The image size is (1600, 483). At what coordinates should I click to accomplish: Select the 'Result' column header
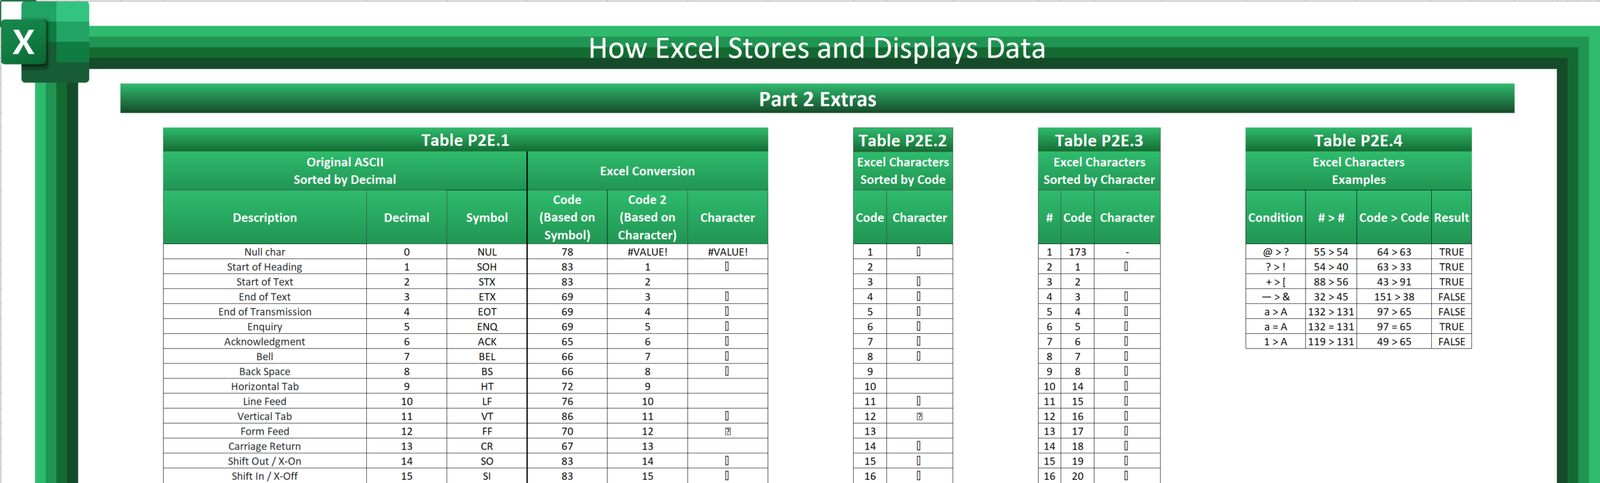[x=1451, y=217]
